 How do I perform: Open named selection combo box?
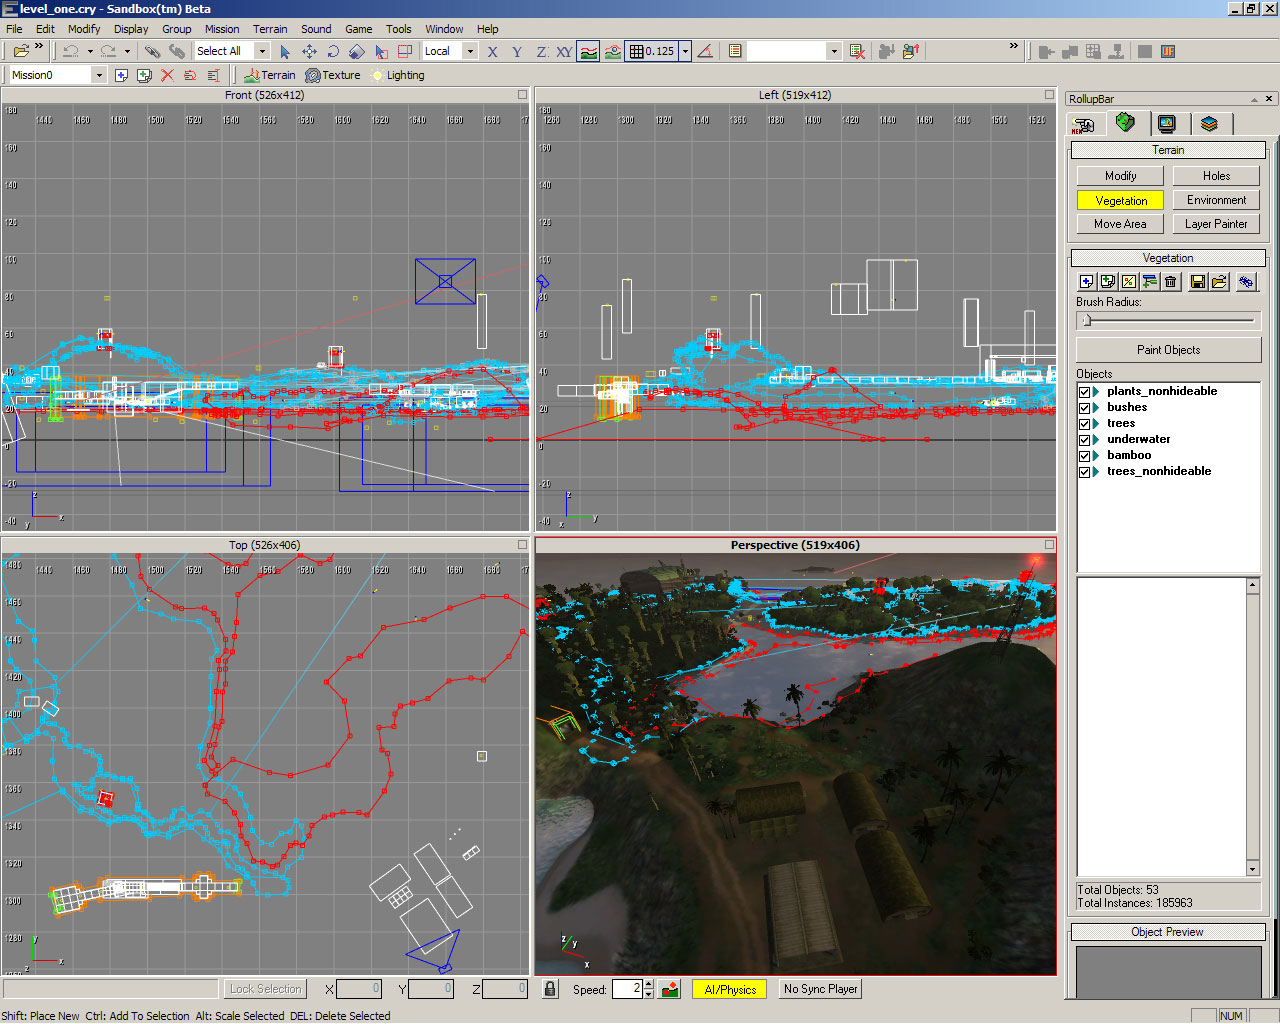[x=794, y=51]
